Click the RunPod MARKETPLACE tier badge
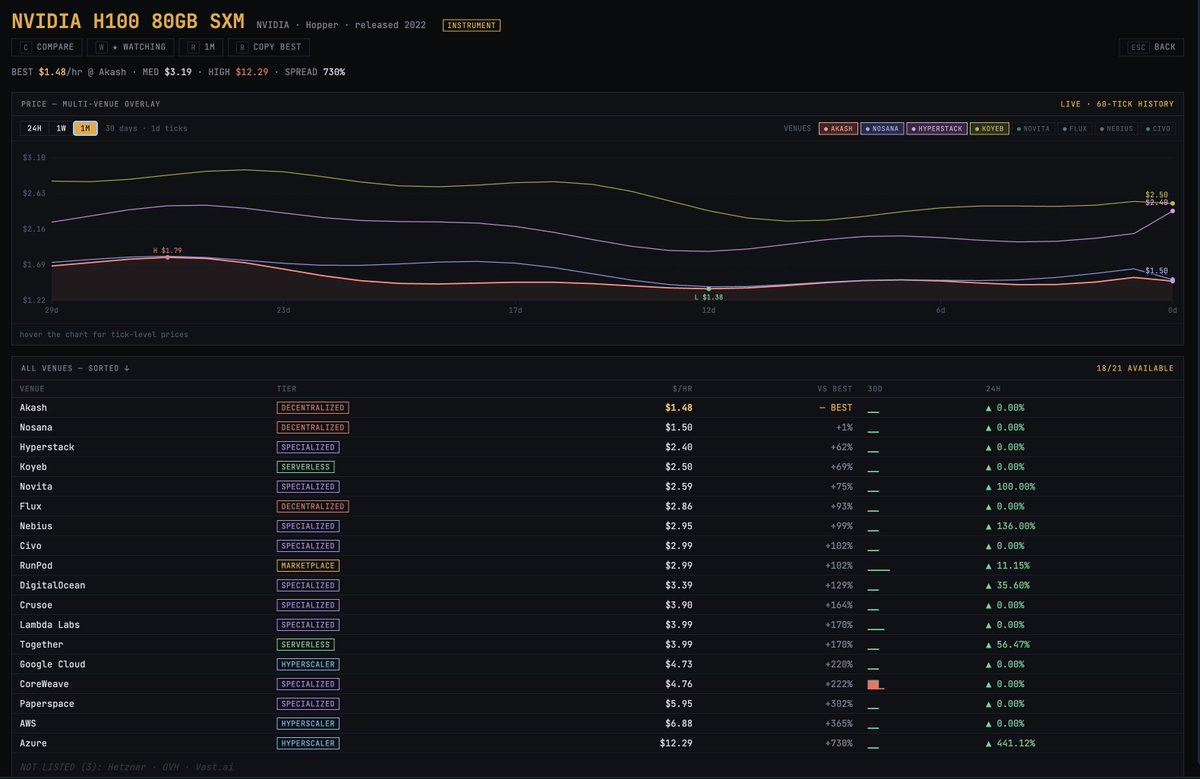This screenshot has height=779, width=1200. click(x=308, y=566)
